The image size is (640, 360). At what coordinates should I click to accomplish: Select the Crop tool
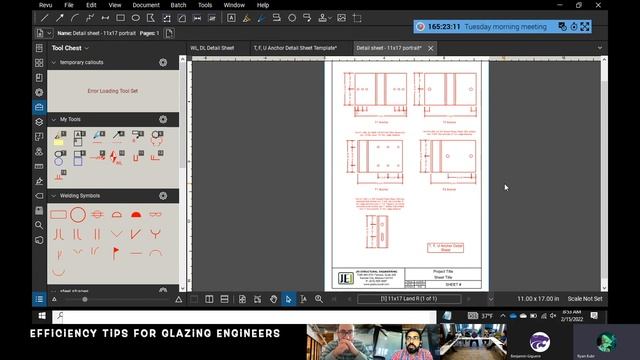(x=357, y=18)
